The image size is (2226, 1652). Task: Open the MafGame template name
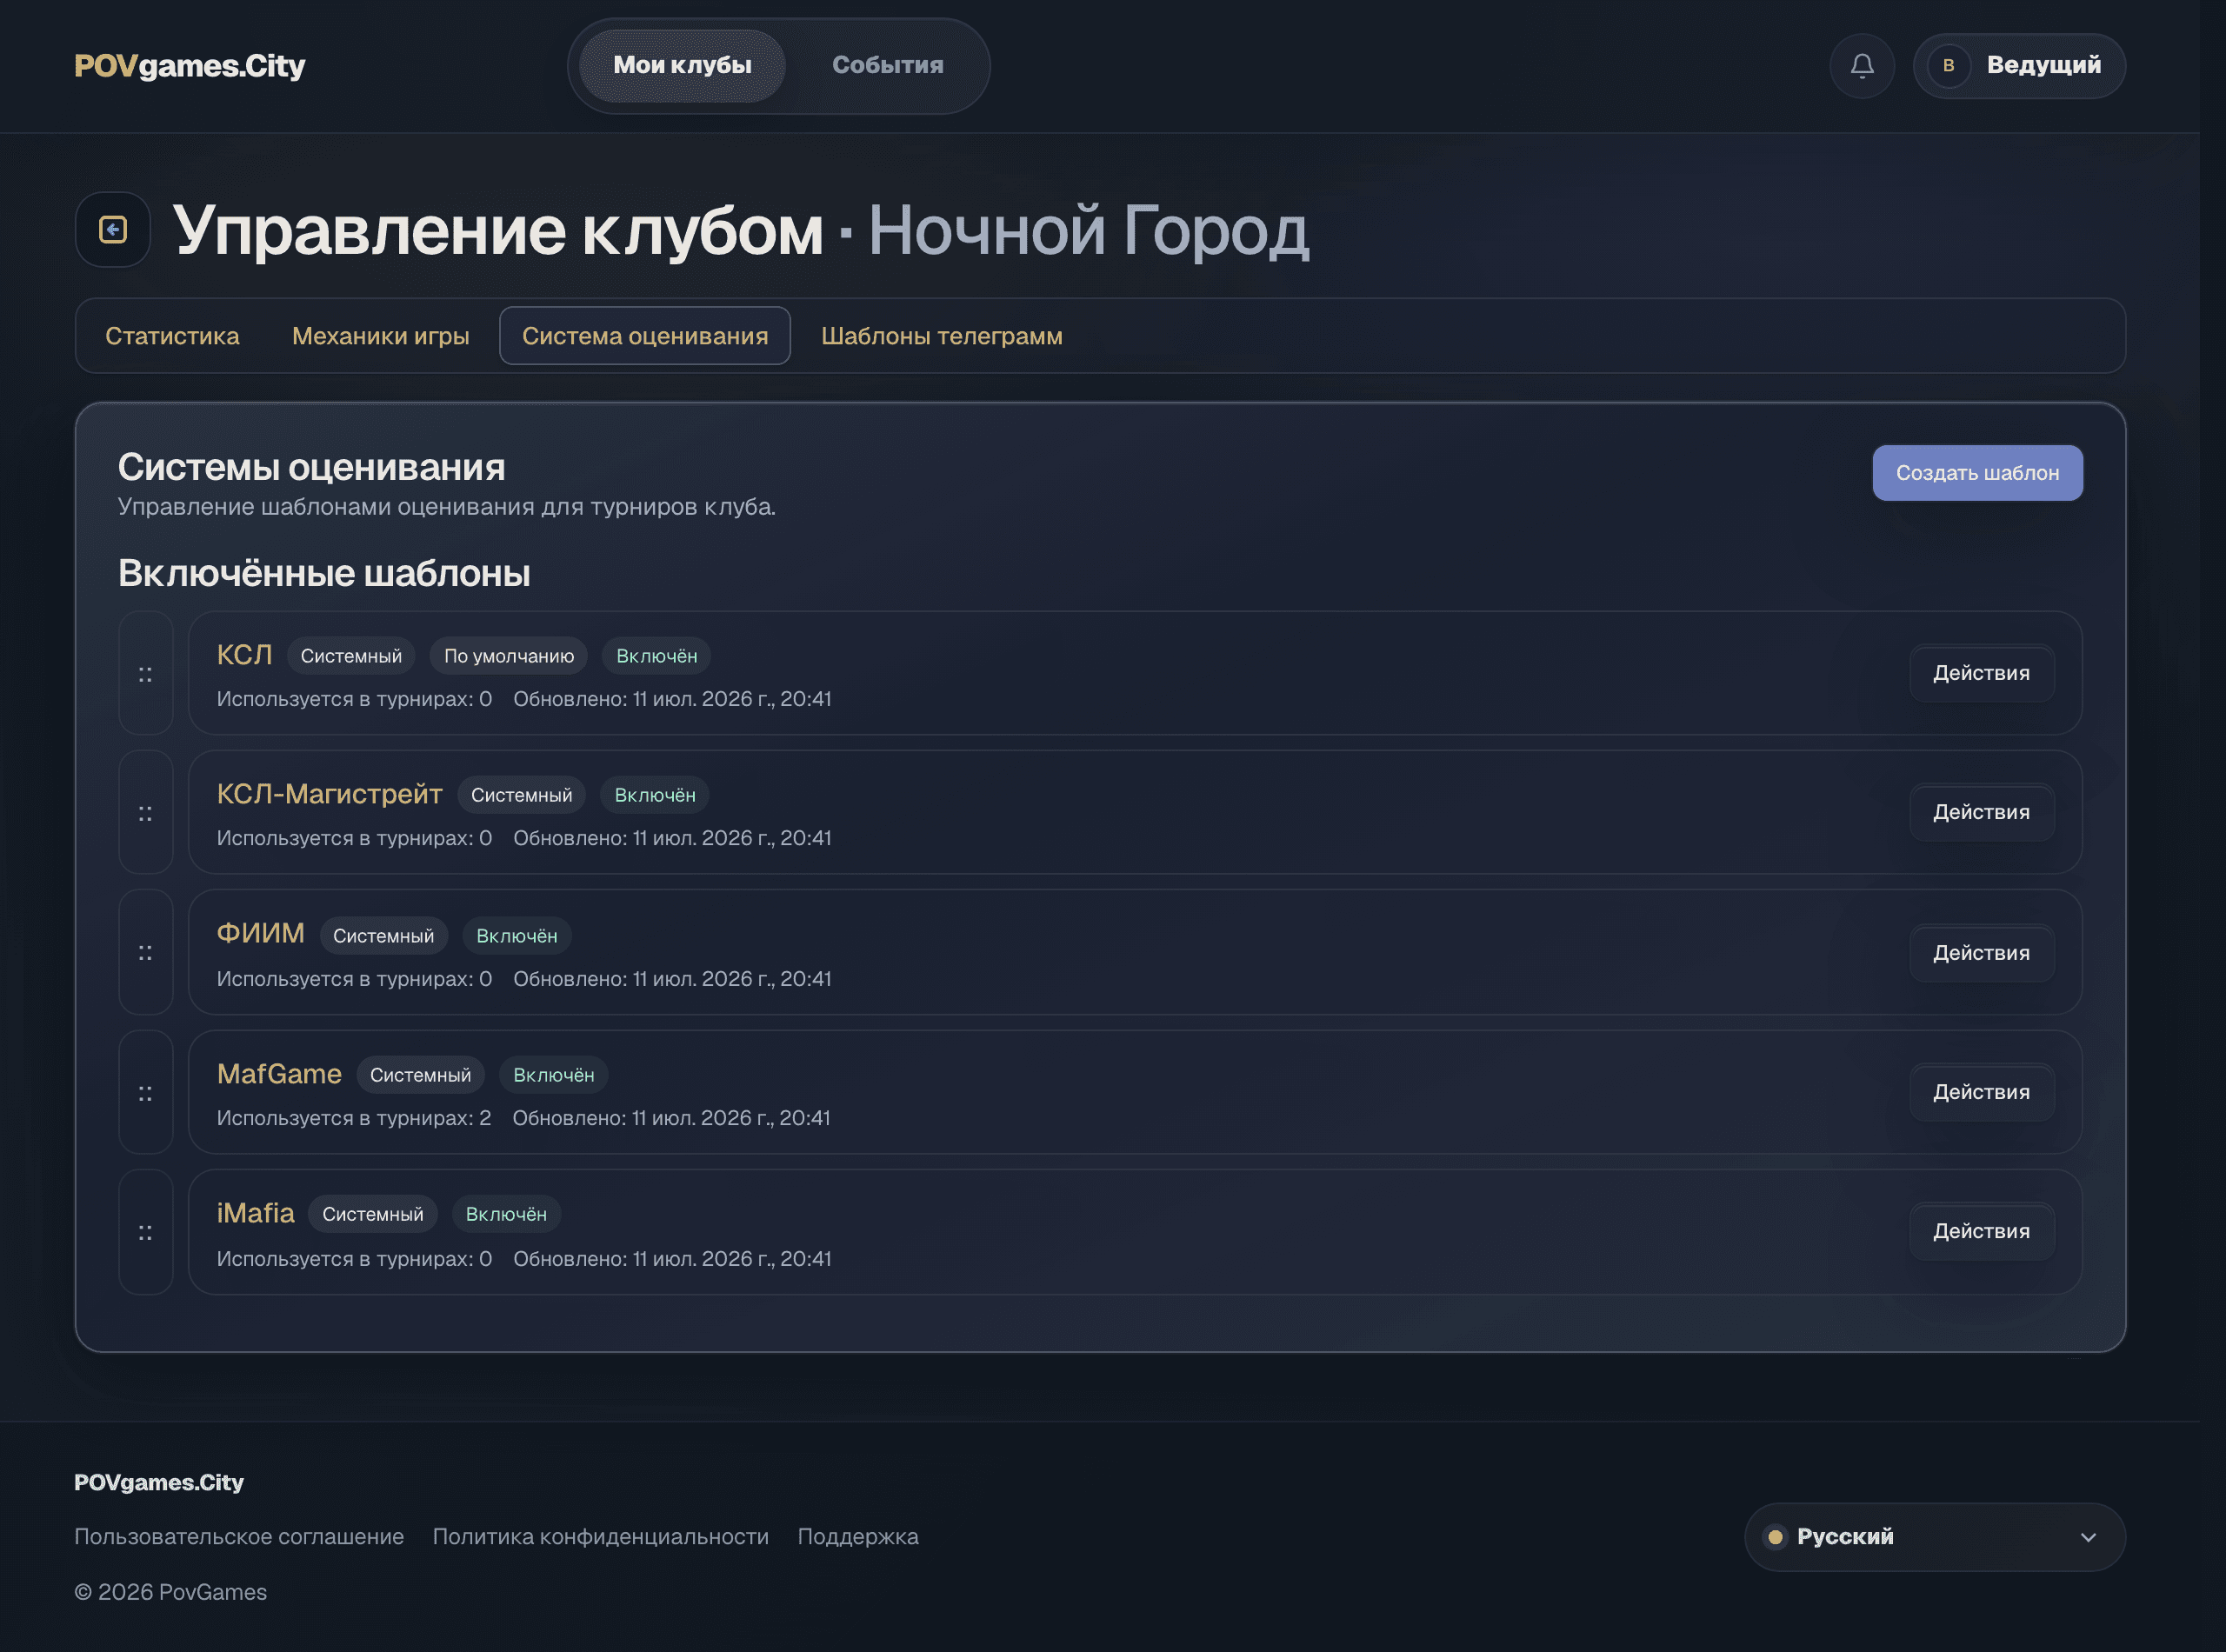[279, 1074]
